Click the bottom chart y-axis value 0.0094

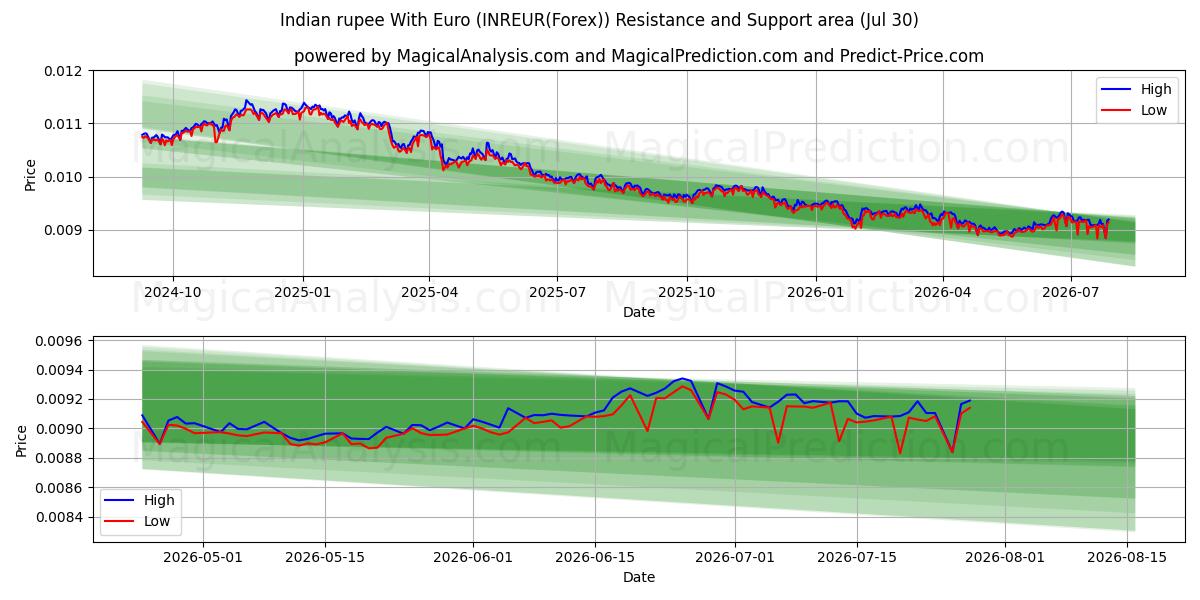(x=61, y=370)
